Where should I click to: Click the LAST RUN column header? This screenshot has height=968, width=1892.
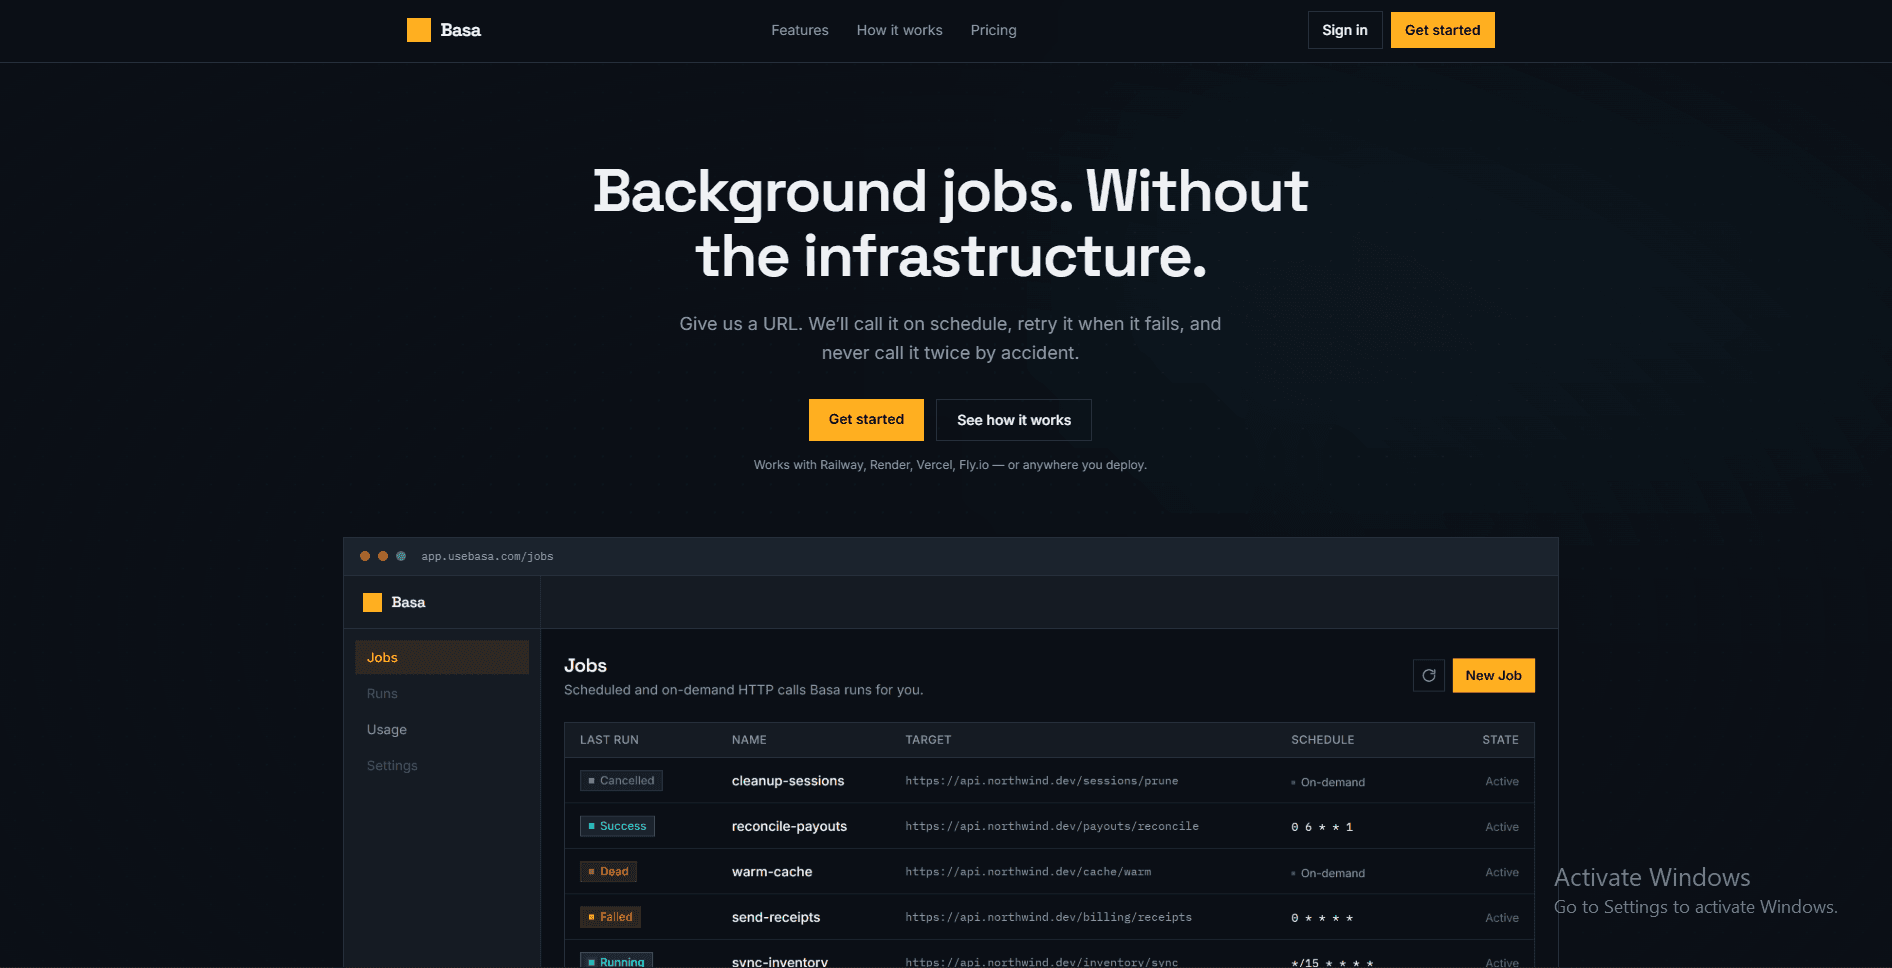point(609,740)
